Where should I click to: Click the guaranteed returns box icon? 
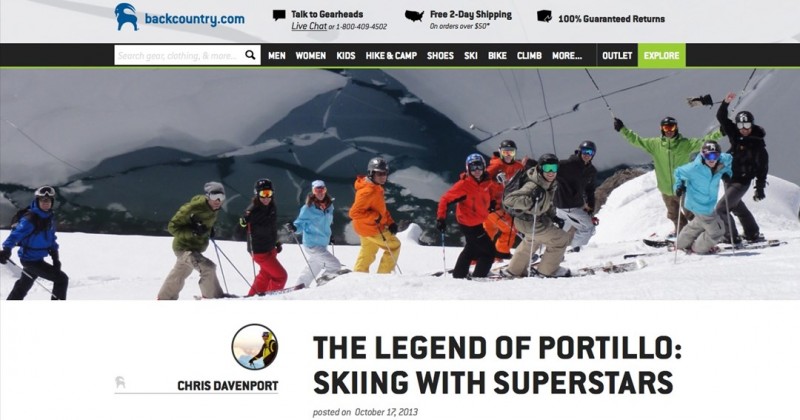544,17
